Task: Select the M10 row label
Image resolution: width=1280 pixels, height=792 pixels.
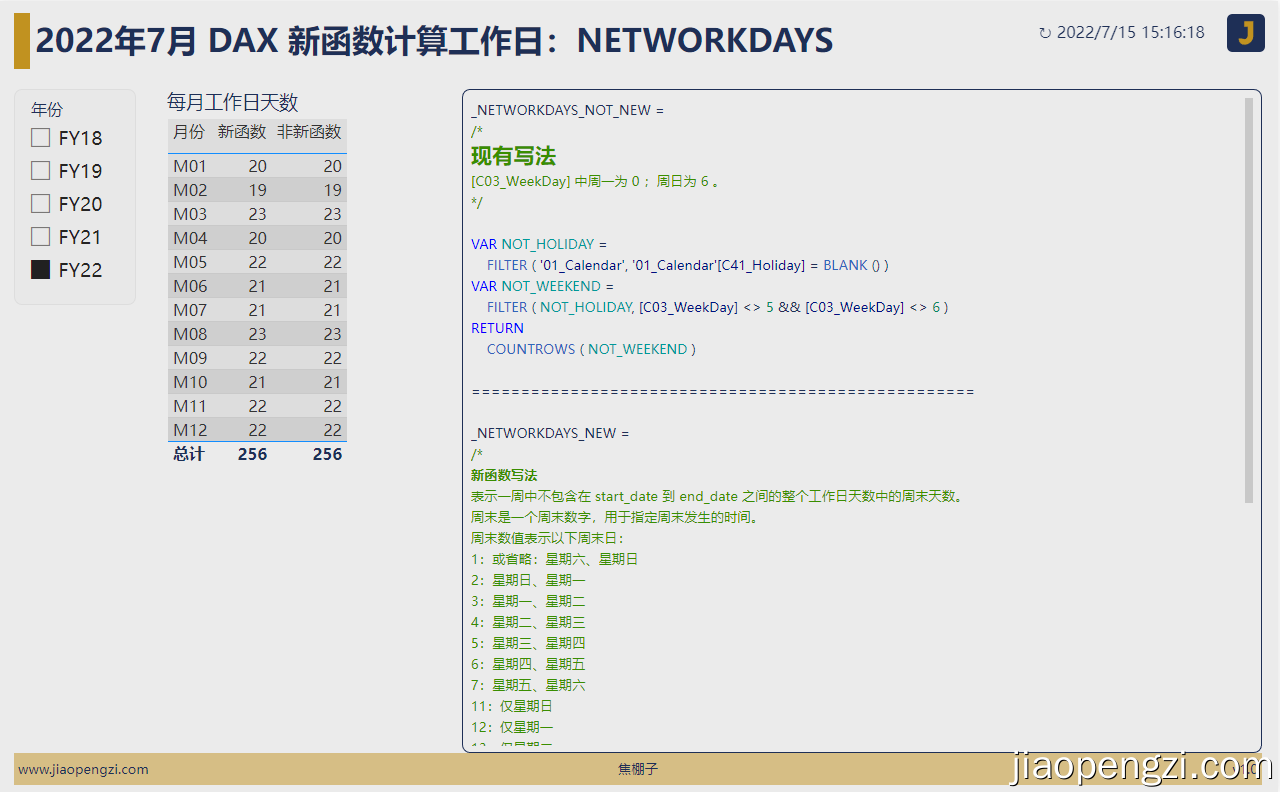Action: point(190,382)
